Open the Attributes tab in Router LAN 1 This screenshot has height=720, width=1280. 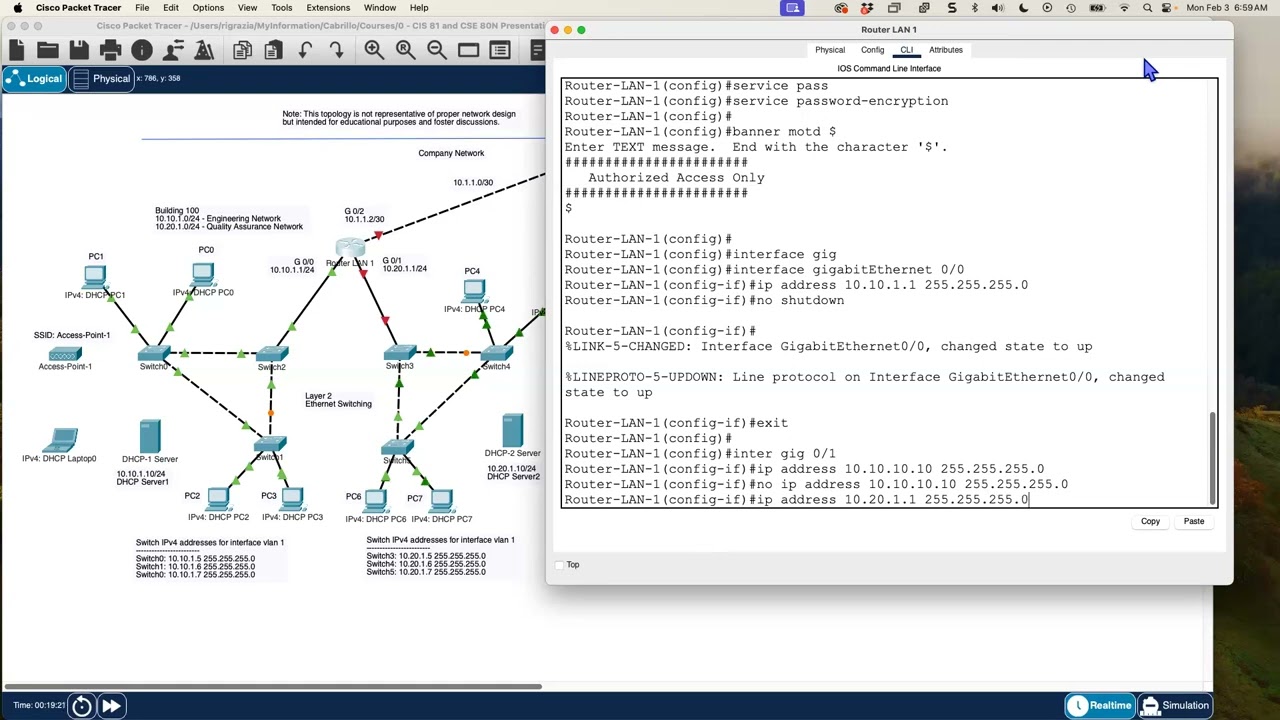point(946,50)
